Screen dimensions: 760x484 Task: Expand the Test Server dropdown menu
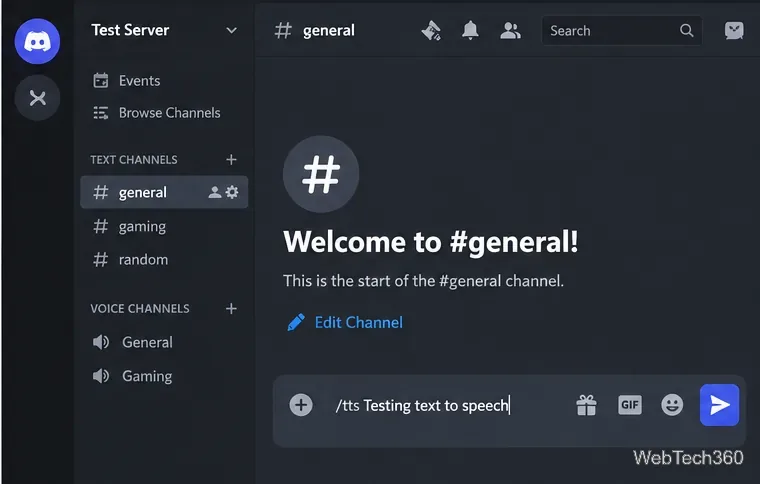click(x=232, y=31)
